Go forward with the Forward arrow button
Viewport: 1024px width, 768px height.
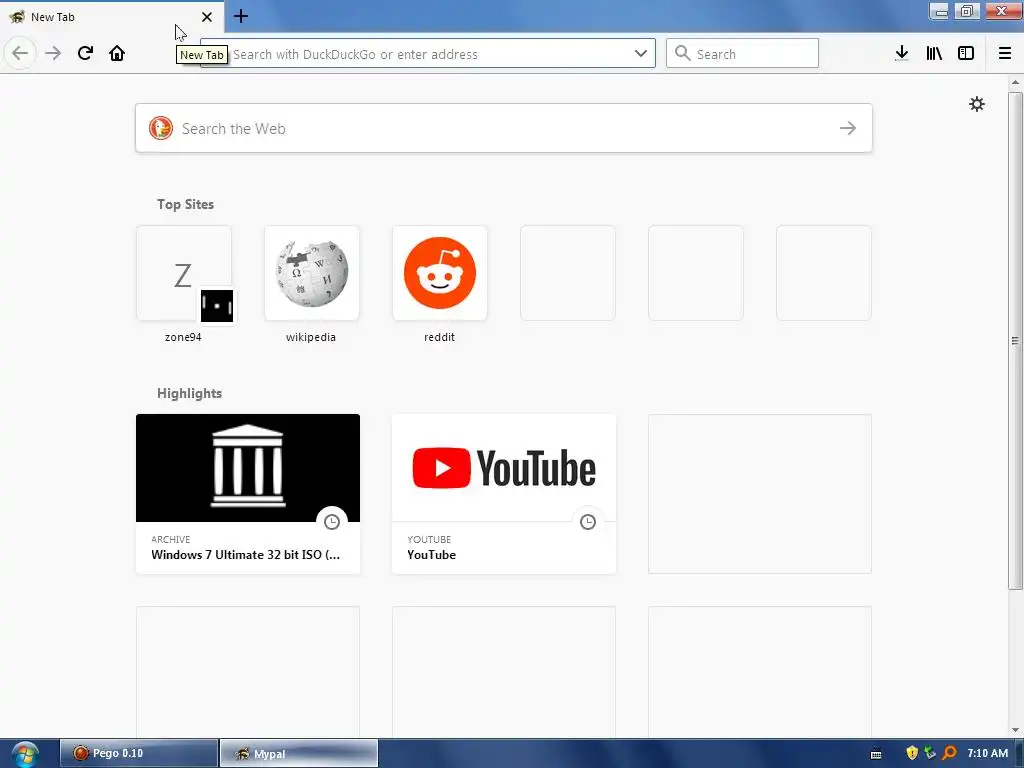click(53, 53)
